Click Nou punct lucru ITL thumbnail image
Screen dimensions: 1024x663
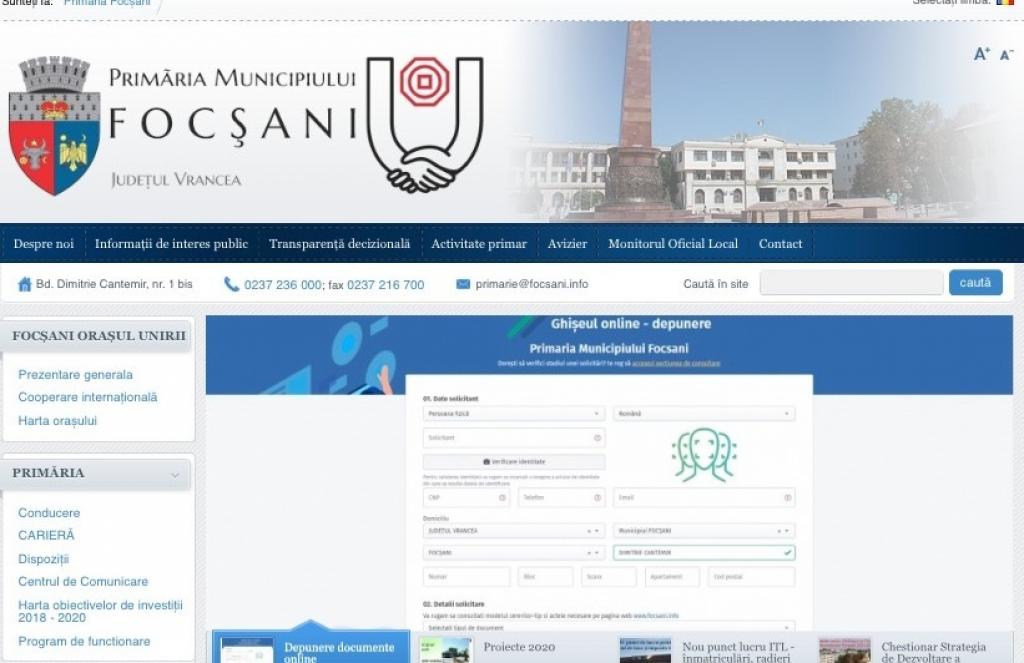[x=645, y=651]
